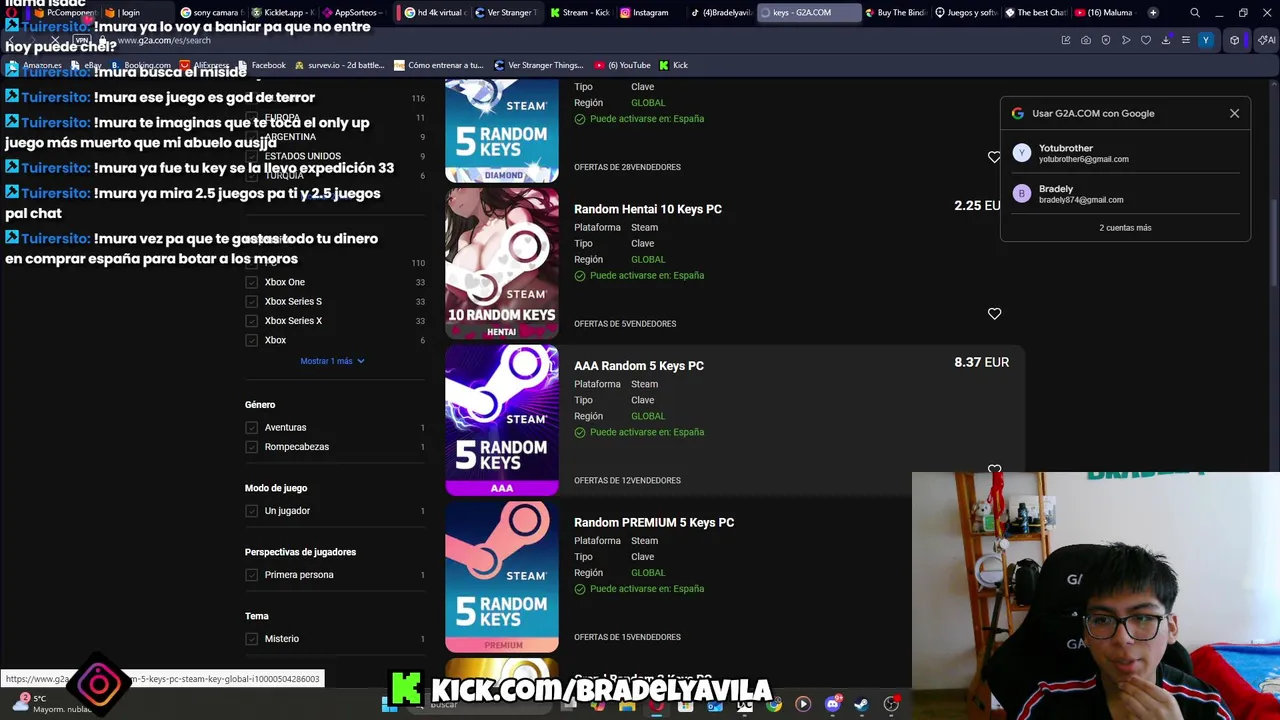Bookmark page with toolbar heart icon
This screenshot has width=1280, height=720.
click(1146, 40)
